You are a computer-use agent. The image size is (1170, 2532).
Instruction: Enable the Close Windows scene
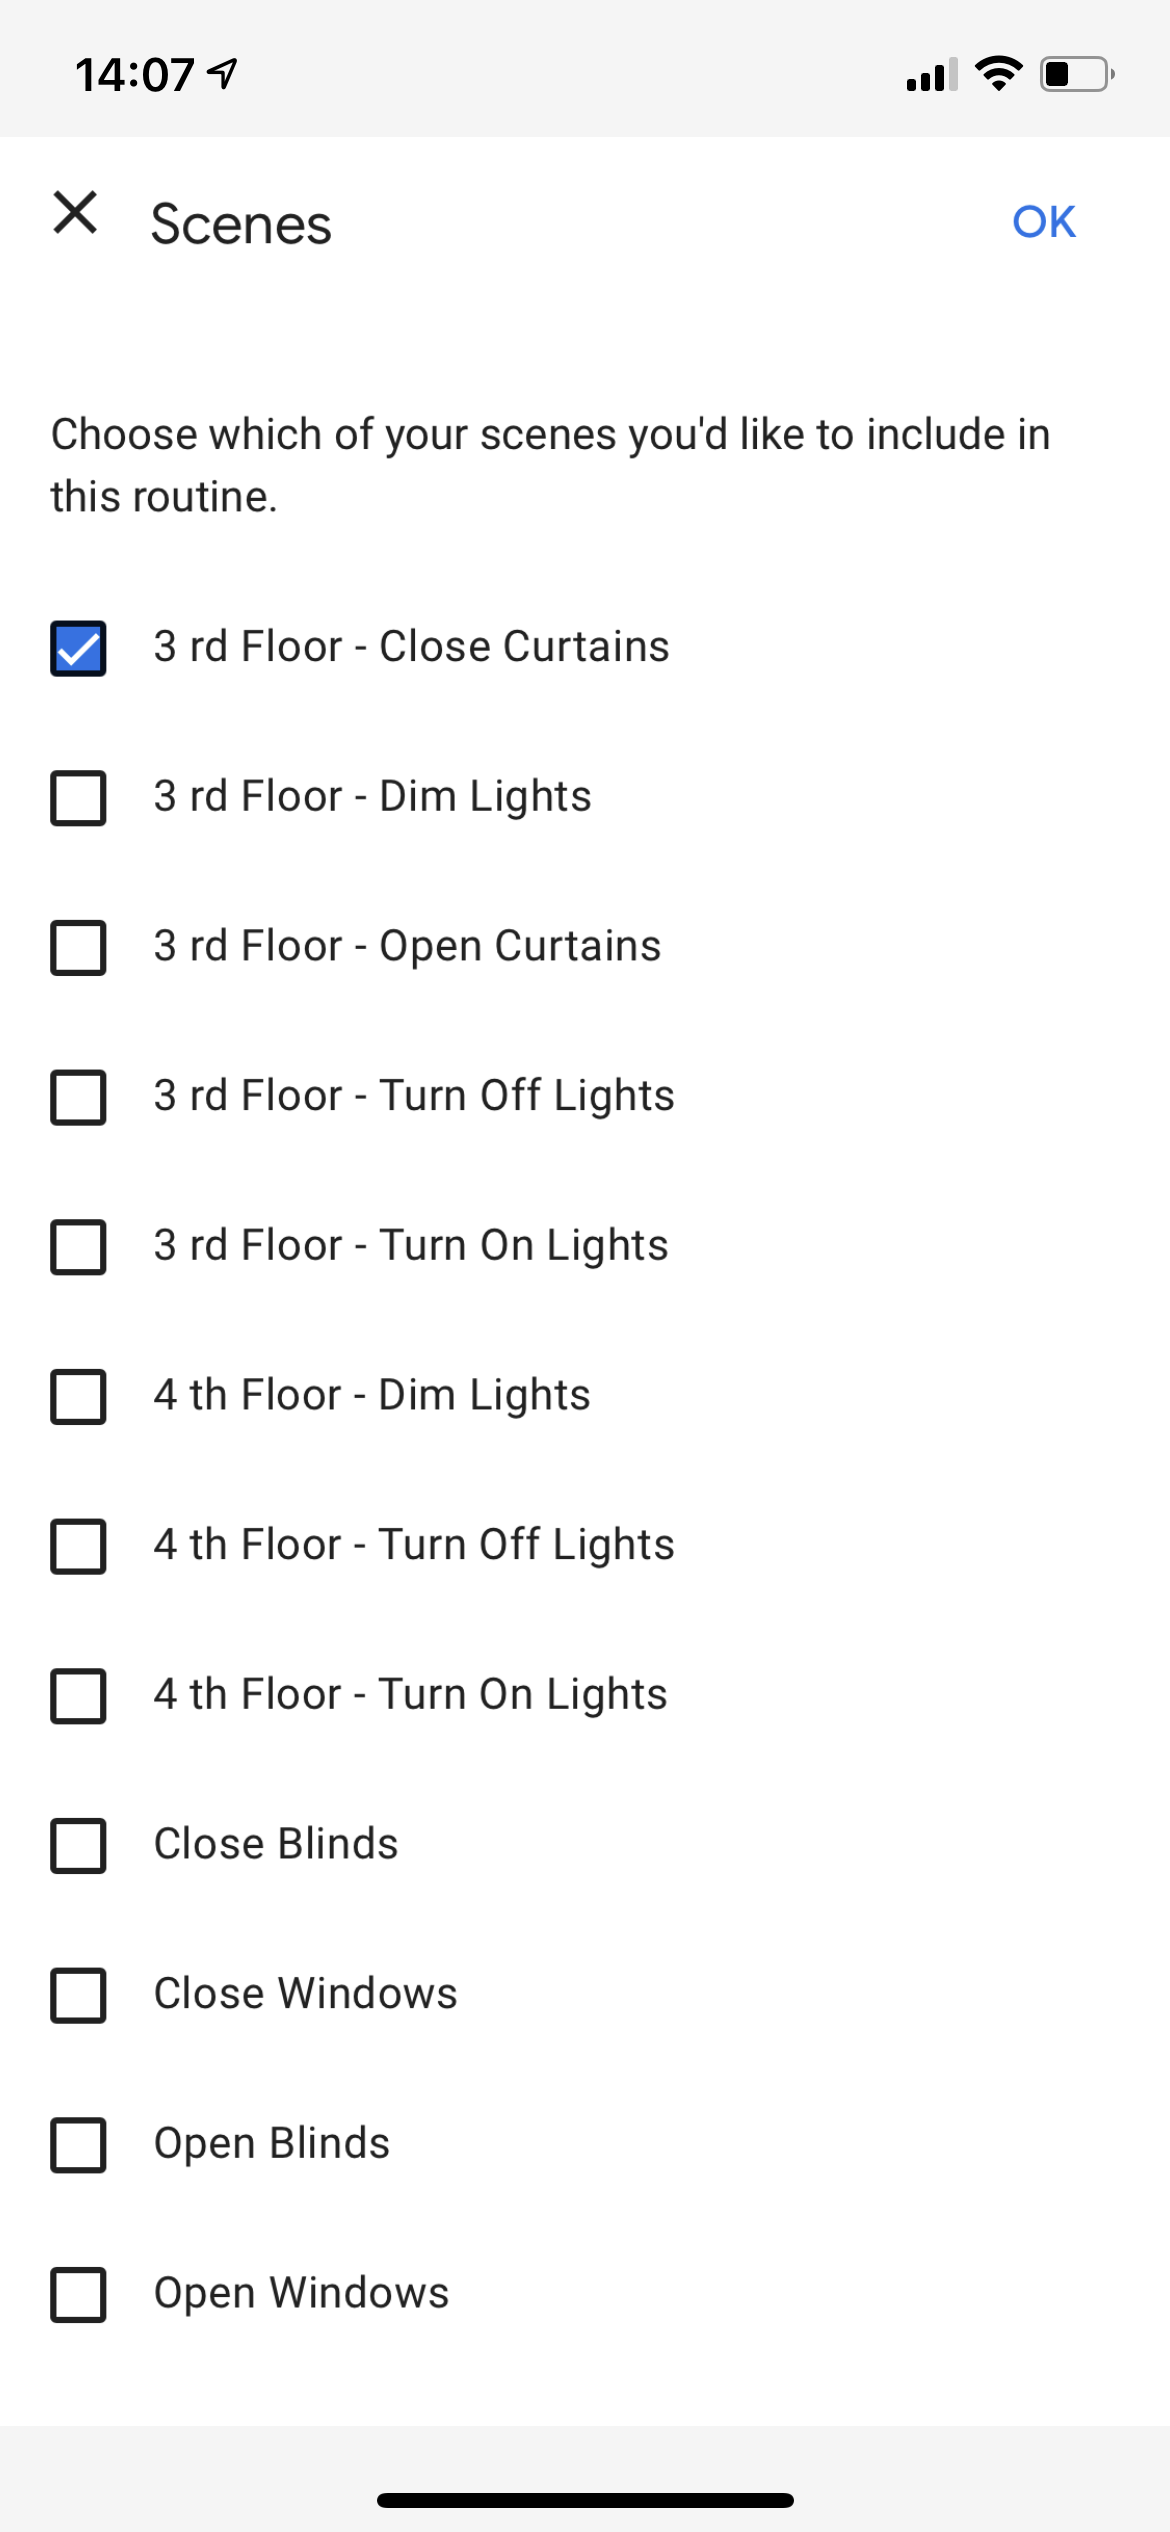pyautogui.click(x=78, y=1995)
